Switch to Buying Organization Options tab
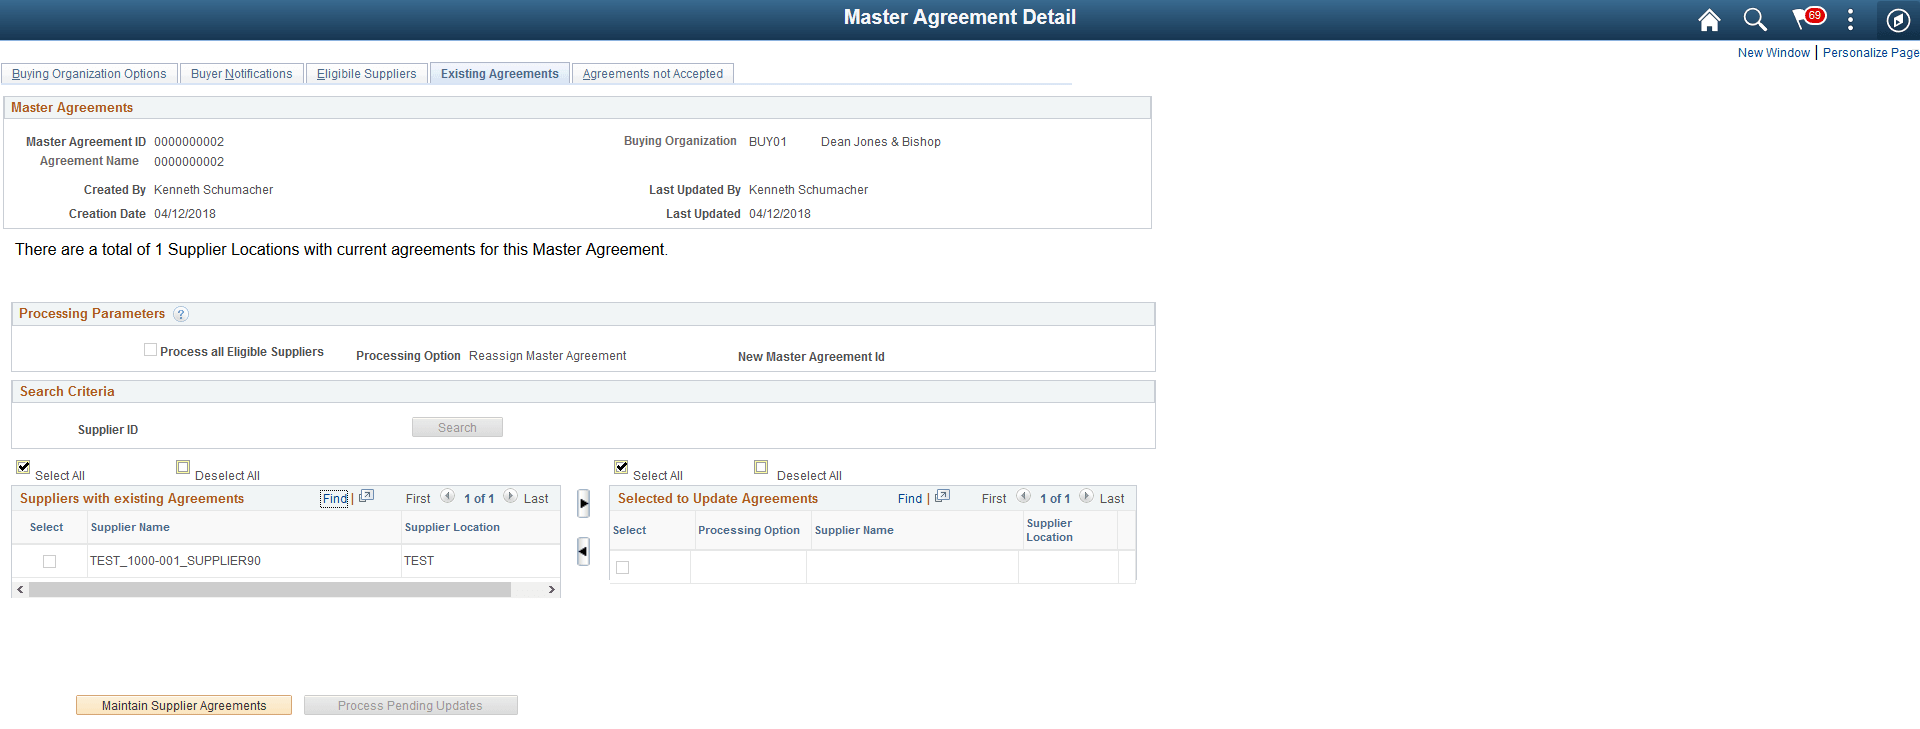Viewport: 1920px width, 729px height. [90, 74]
